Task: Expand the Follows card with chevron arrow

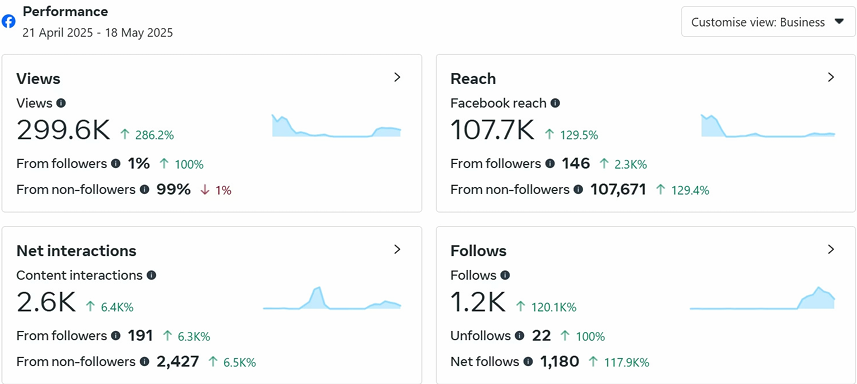Action: (831, 250)
